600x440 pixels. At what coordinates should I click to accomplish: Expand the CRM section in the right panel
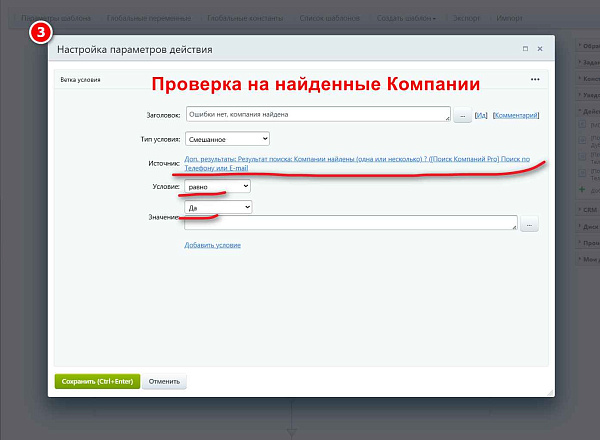tap(588, 210)
